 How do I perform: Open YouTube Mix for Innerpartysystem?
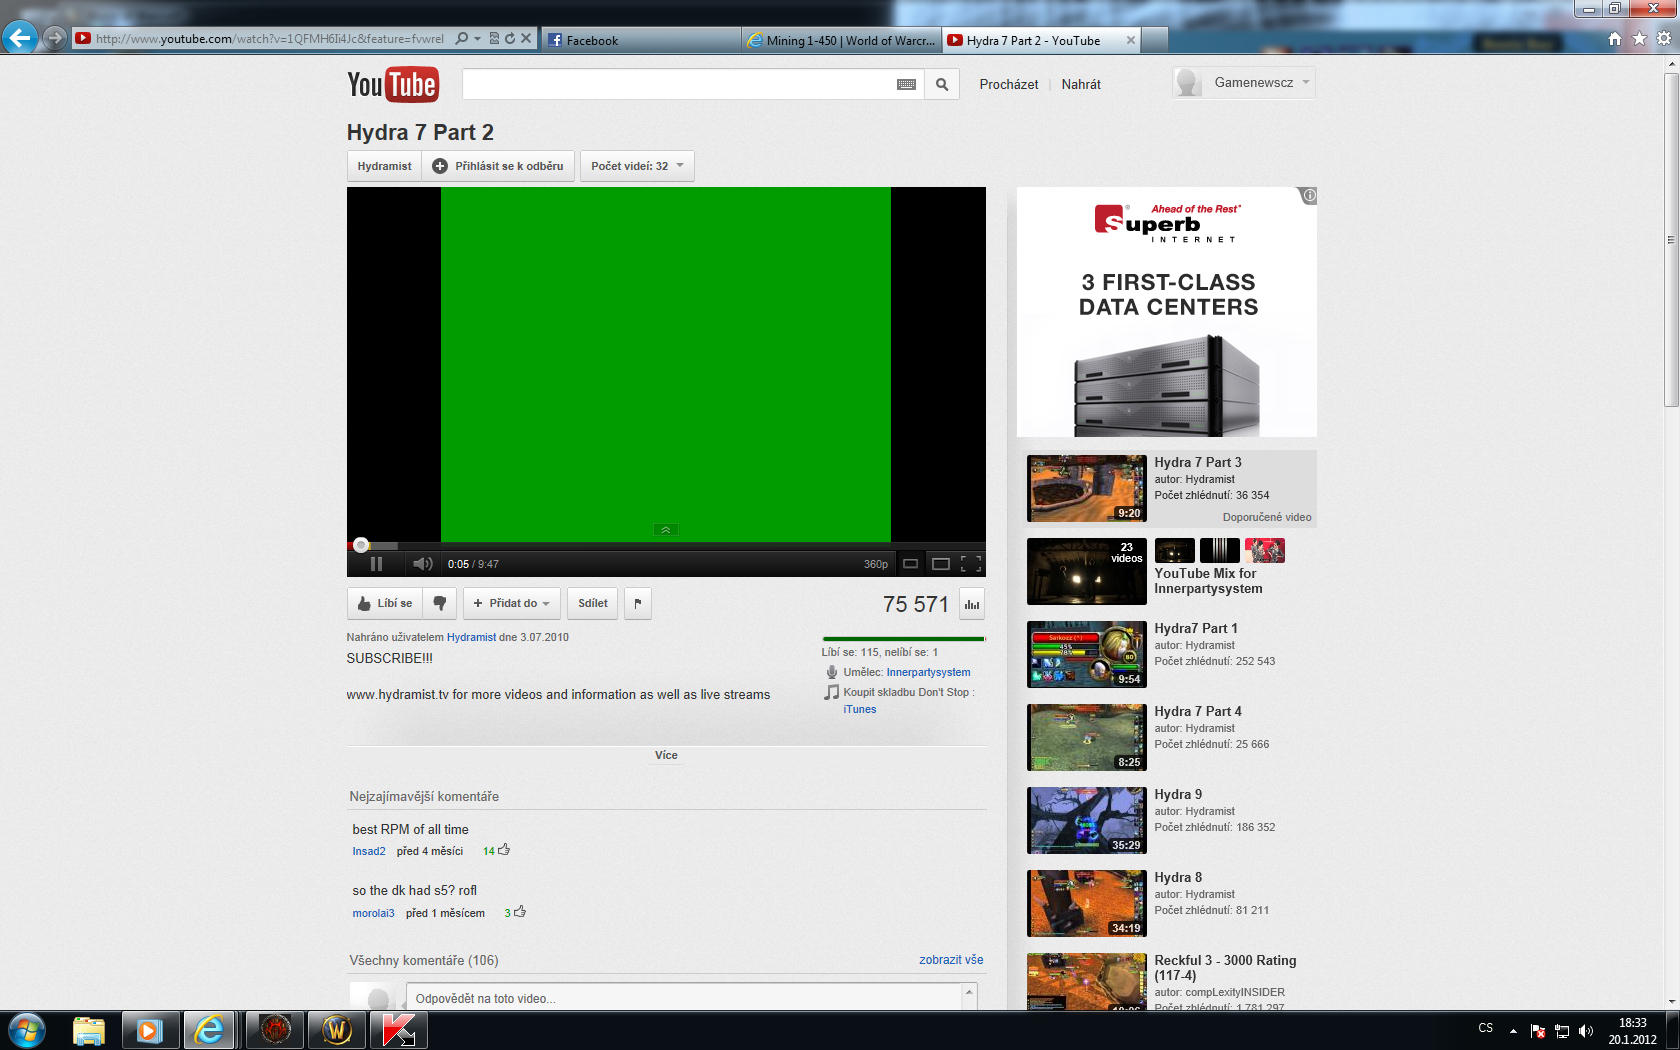tap(1208, 581)
